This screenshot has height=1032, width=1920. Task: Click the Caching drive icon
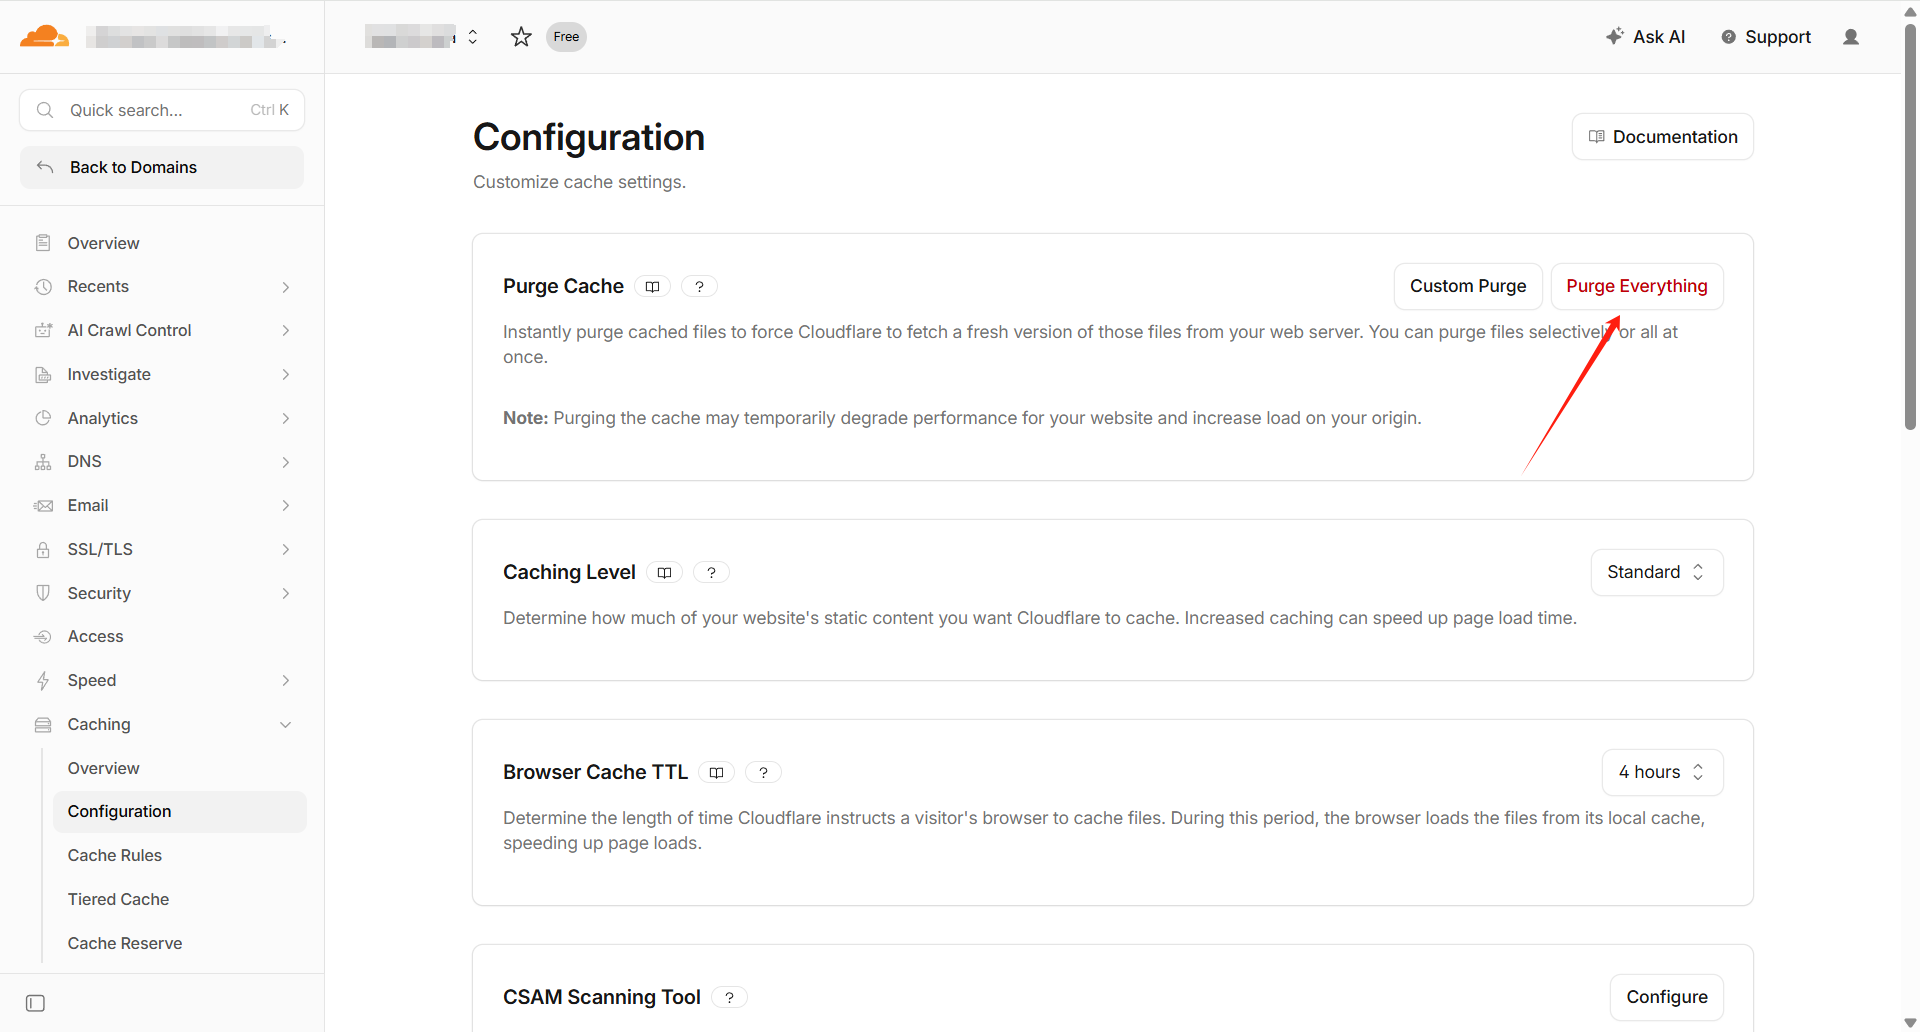click(x=43, y=725)
